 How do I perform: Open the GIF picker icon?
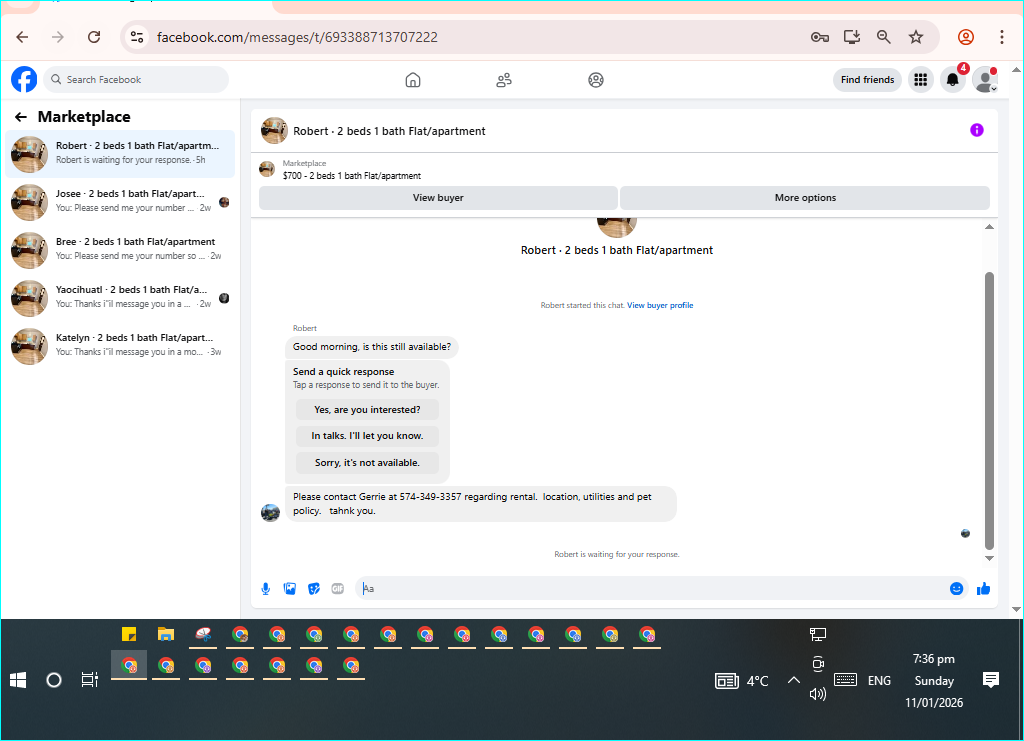coord(338,589)
